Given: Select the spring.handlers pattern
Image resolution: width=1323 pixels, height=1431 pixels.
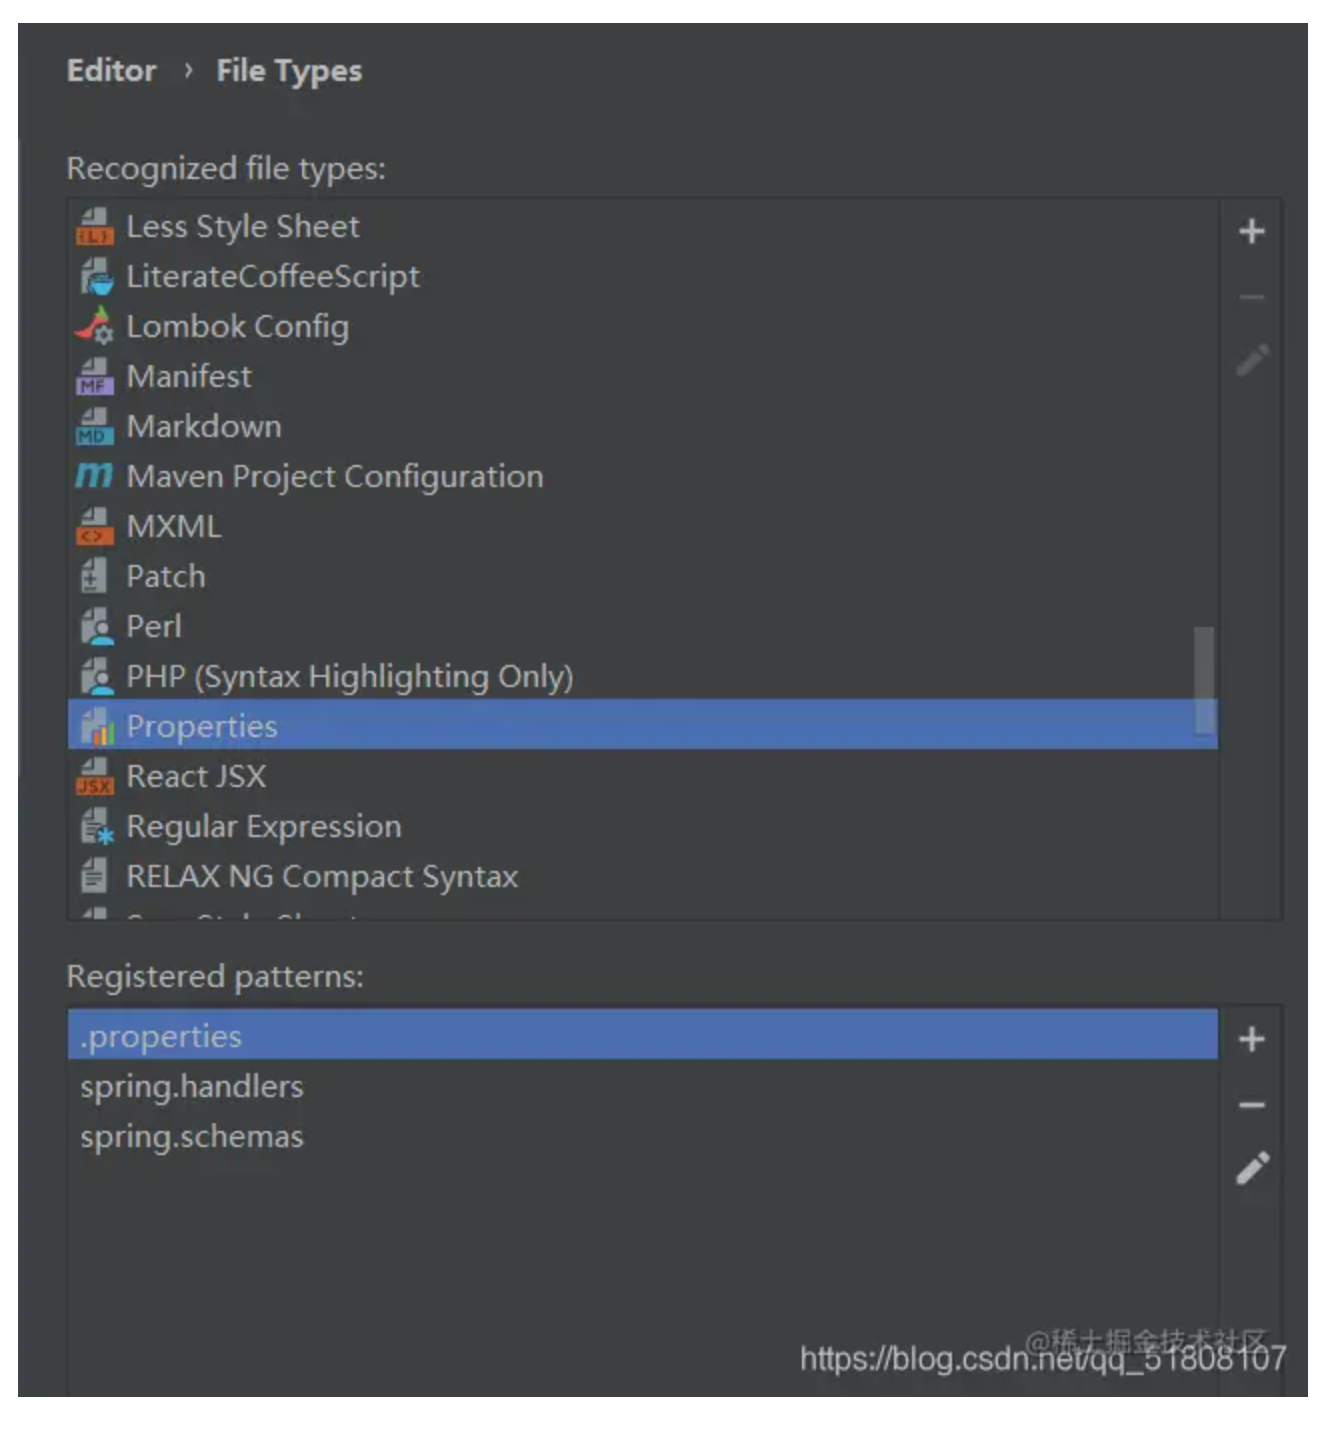Looking at the screenshot, I should coord(192,1087).
